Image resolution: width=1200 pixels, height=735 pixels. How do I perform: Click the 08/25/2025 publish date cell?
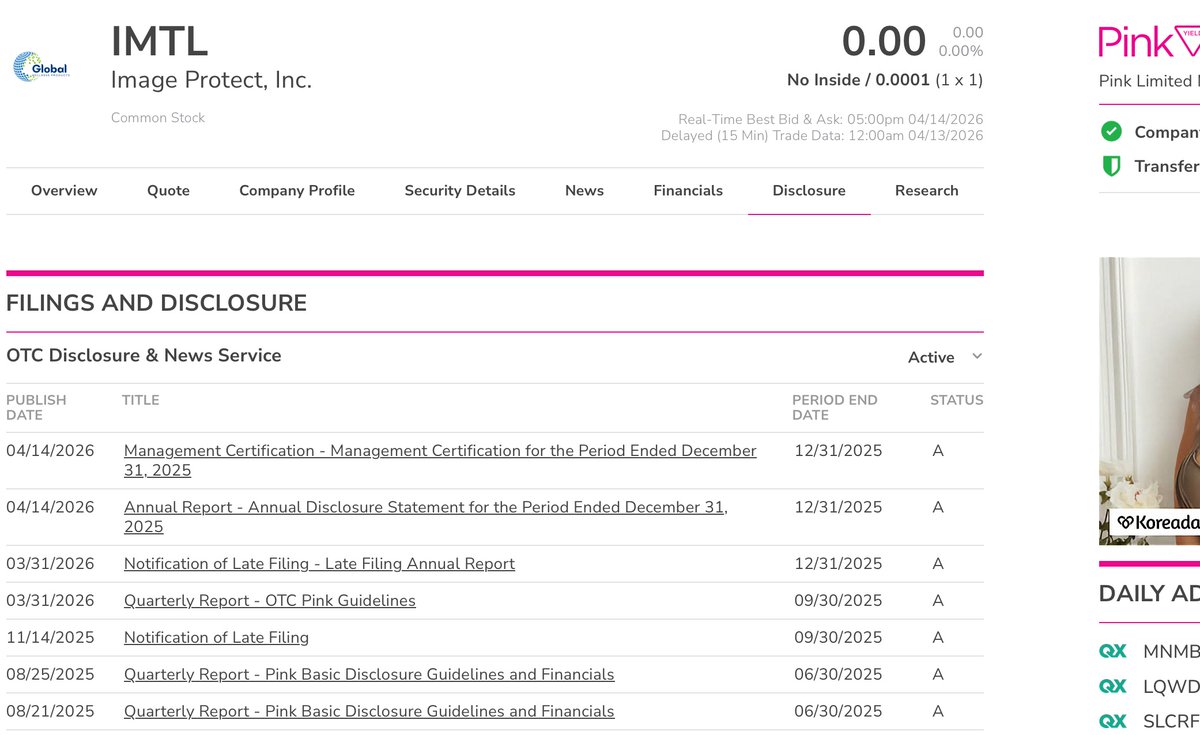pos(50,675)
